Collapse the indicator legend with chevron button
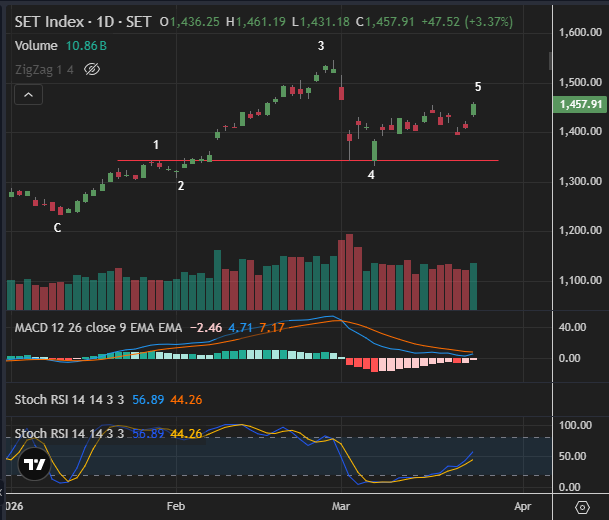The height and width of the screenshot is (520, 609). tap(28, 95)
